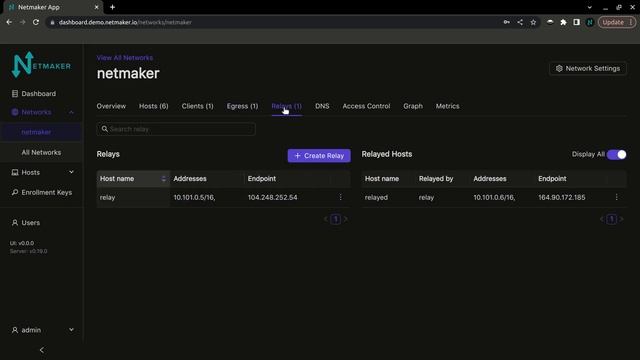Sort Relays by Host name column
The image size is (640, 360).
[133, 179]
